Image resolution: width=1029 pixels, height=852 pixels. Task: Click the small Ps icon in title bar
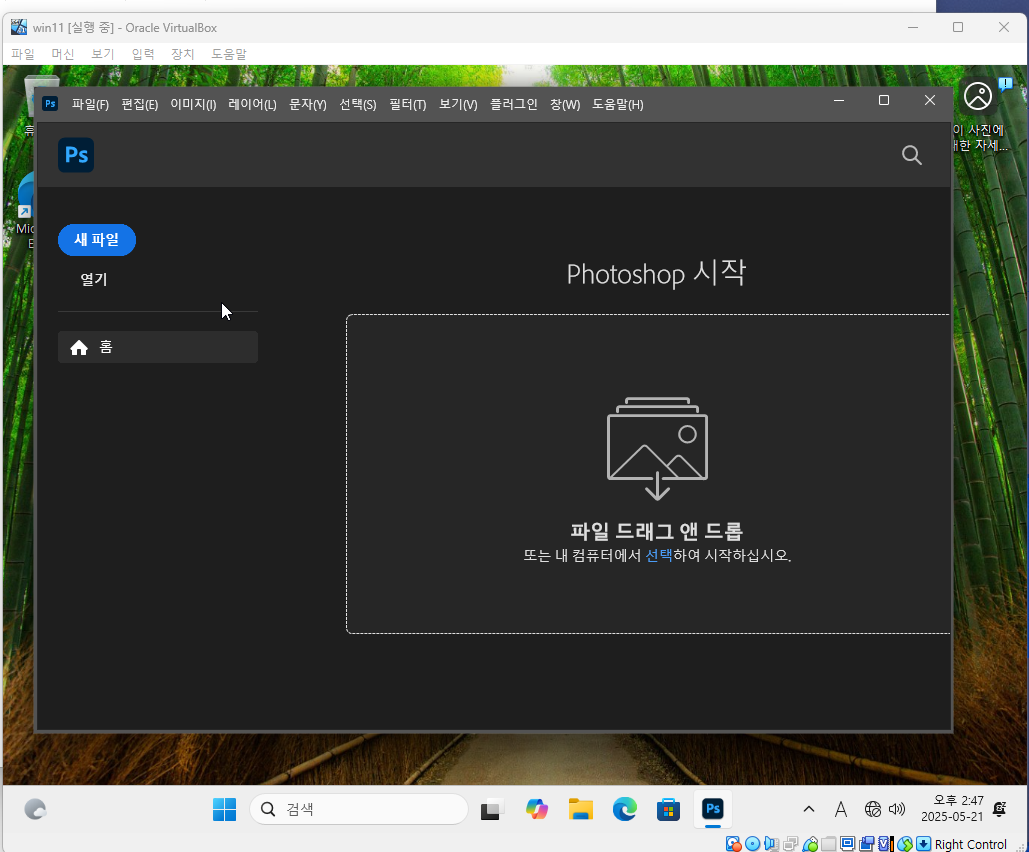pyautogui.click(x=50, y=104)
